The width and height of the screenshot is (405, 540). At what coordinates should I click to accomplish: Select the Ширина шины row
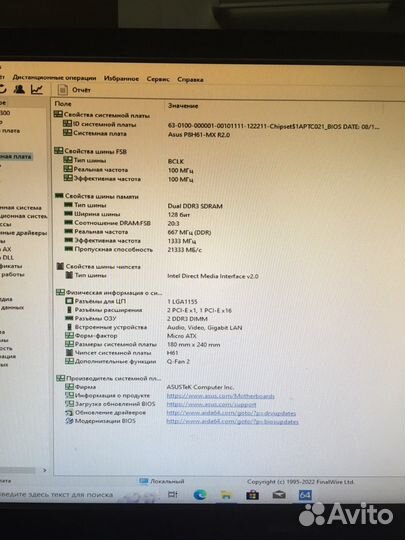(x=127, y=214)
